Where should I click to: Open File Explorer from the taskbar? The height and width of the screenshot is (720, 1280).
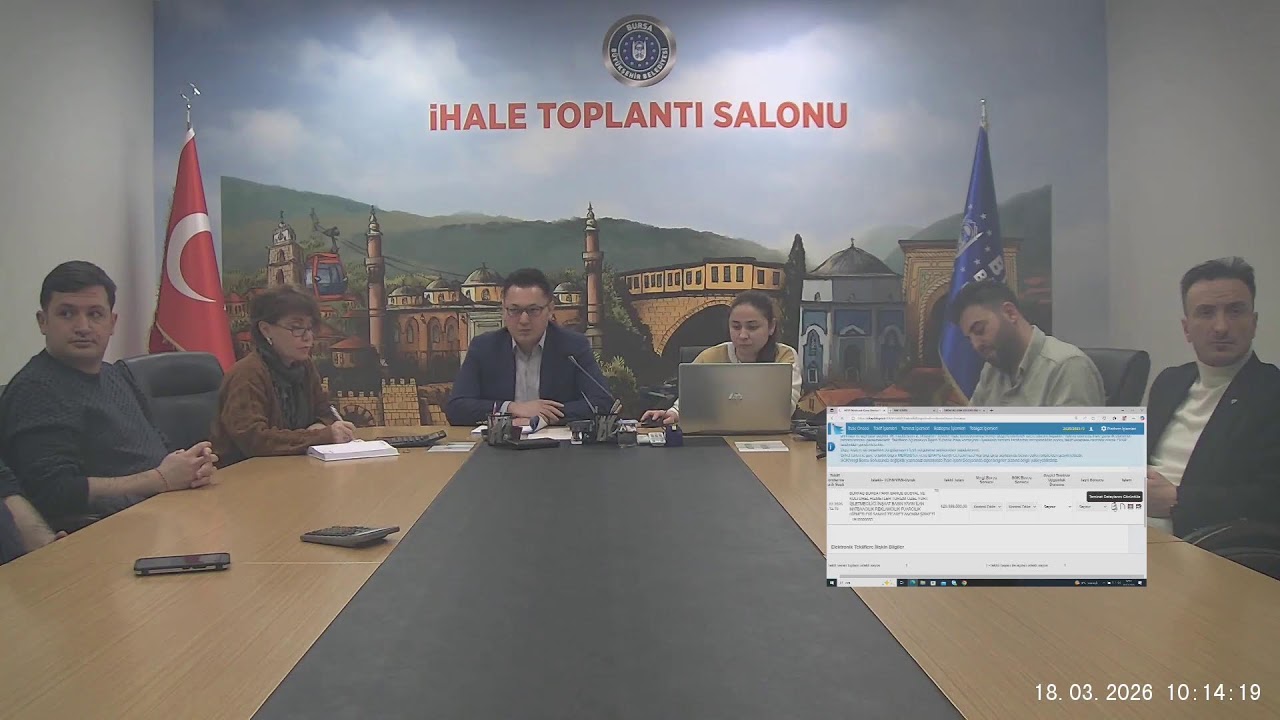click(x=923, y=583)
